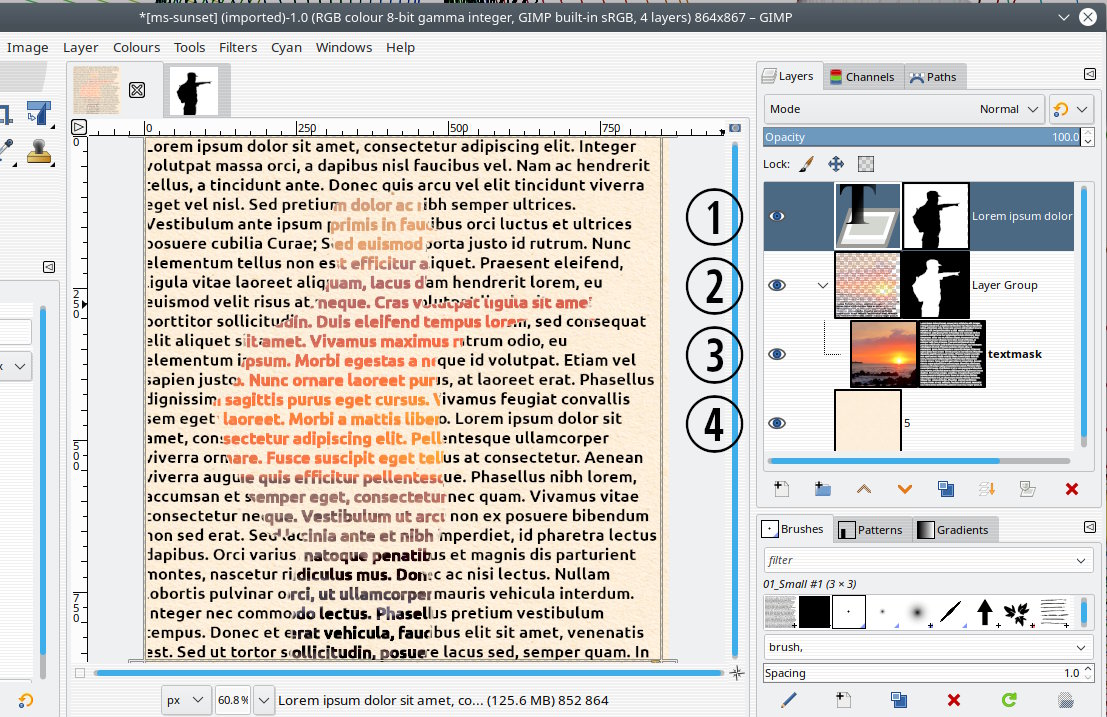The height and width of the screenshot is (717, 1107).
Task: Select the Lorem ipsum layer silhouette mask
Action: (935, 216)
